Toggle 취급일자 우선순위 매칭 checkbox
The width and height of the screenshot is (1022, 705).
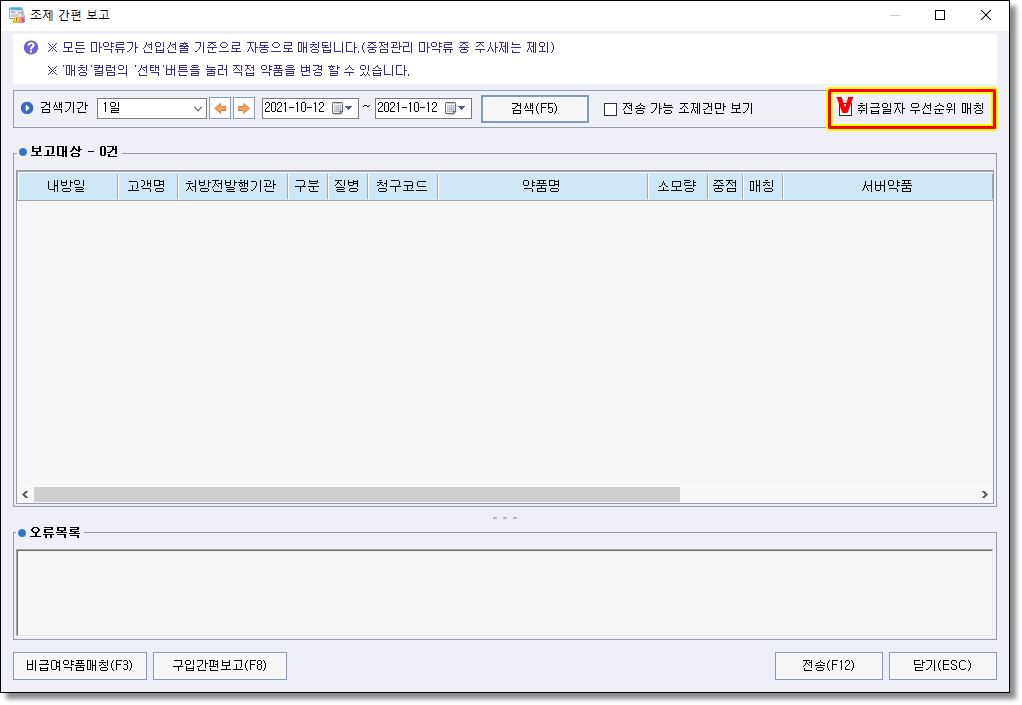pyautogui.click(x=846, y=108)
